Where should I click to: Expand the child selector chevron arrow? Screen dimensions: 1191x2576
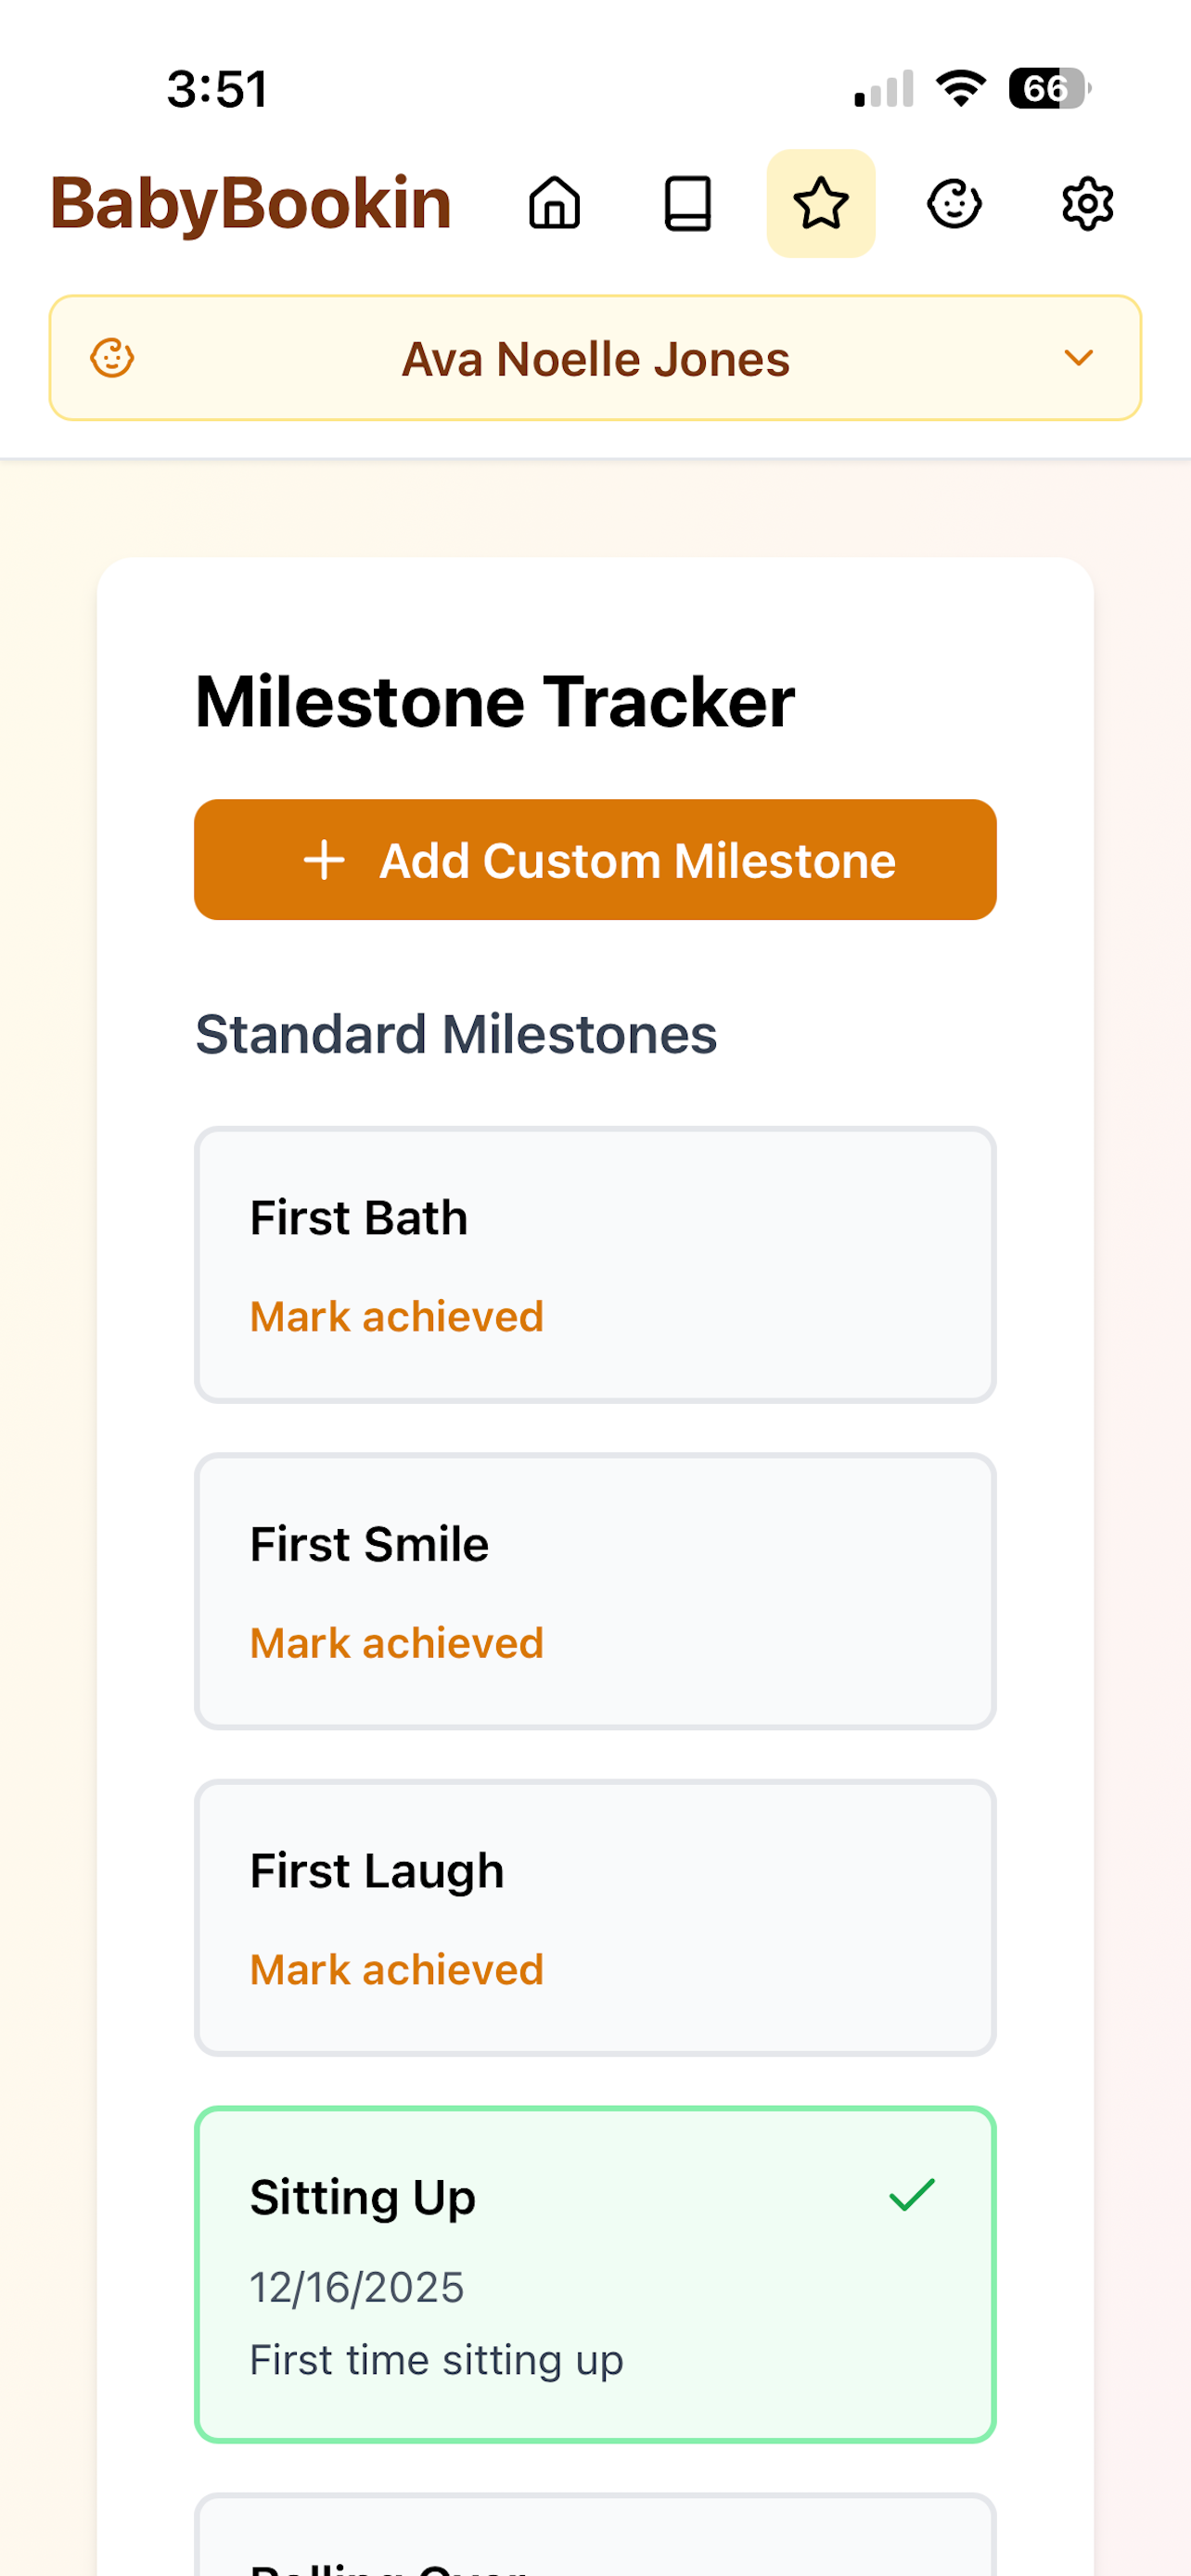pyautogui.click(x=1078, y=358)
